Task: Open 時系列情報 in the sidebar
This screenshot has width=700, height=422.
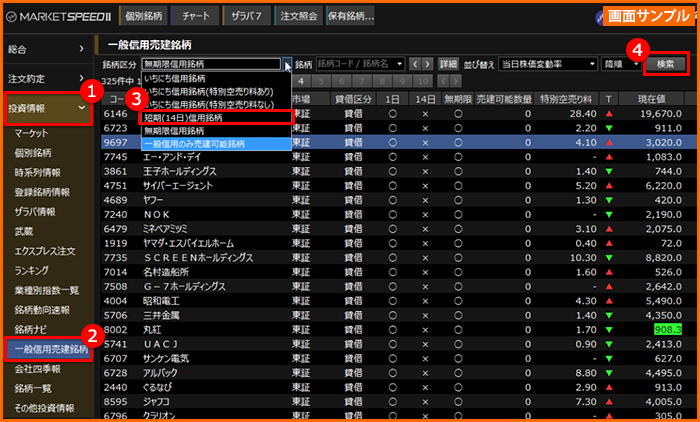Action: click(x=38, y=172)
